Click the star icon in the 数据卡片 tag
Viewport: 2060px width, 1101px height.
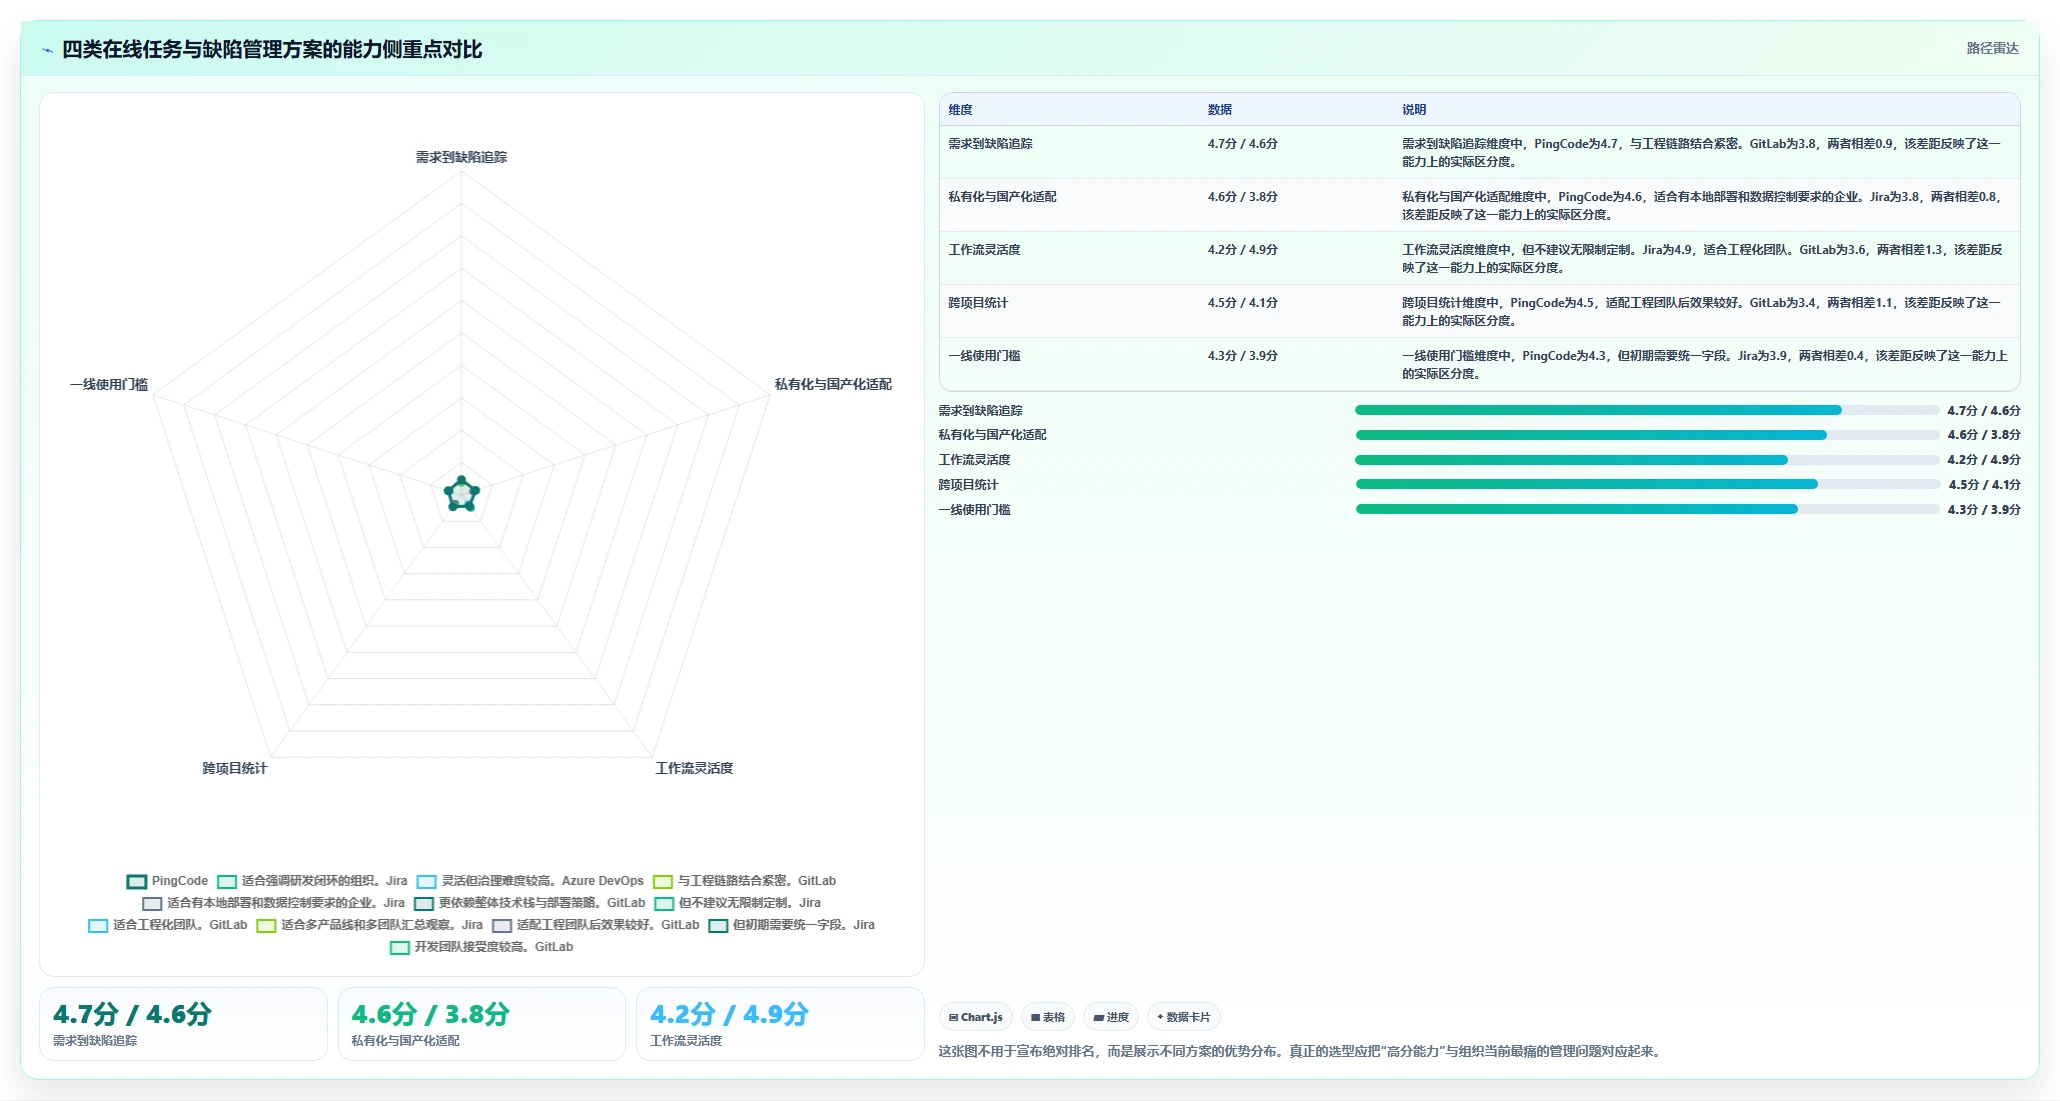tap(1160, 1017)
